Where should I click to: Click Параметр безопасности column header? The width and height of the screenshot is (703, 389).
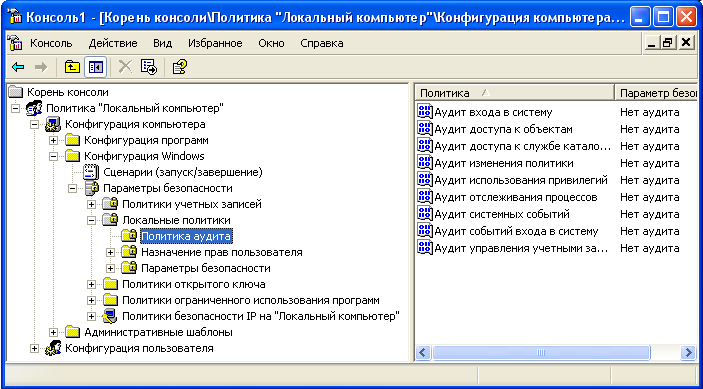point(656,93)
